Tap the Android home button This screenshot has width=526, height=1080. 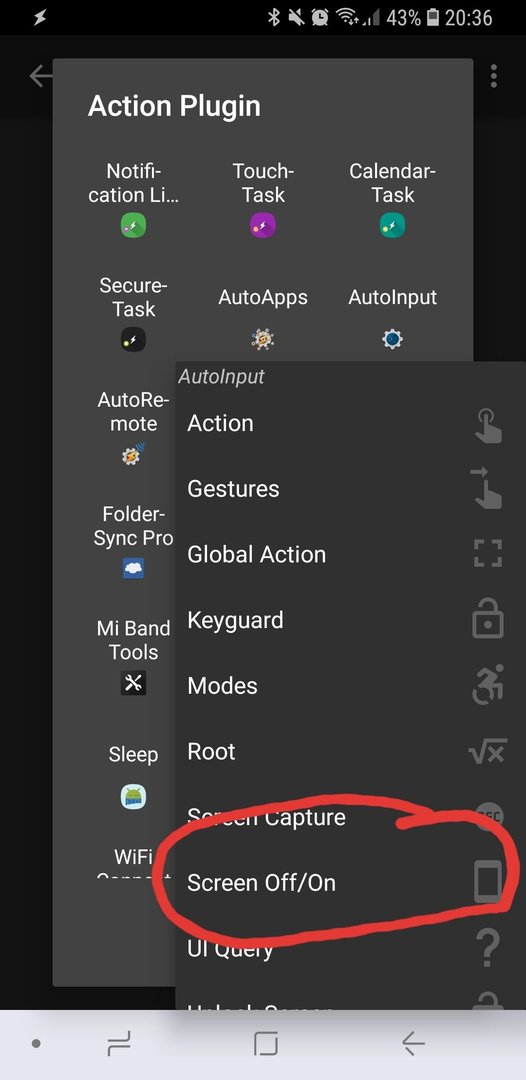click(266, 1044)
